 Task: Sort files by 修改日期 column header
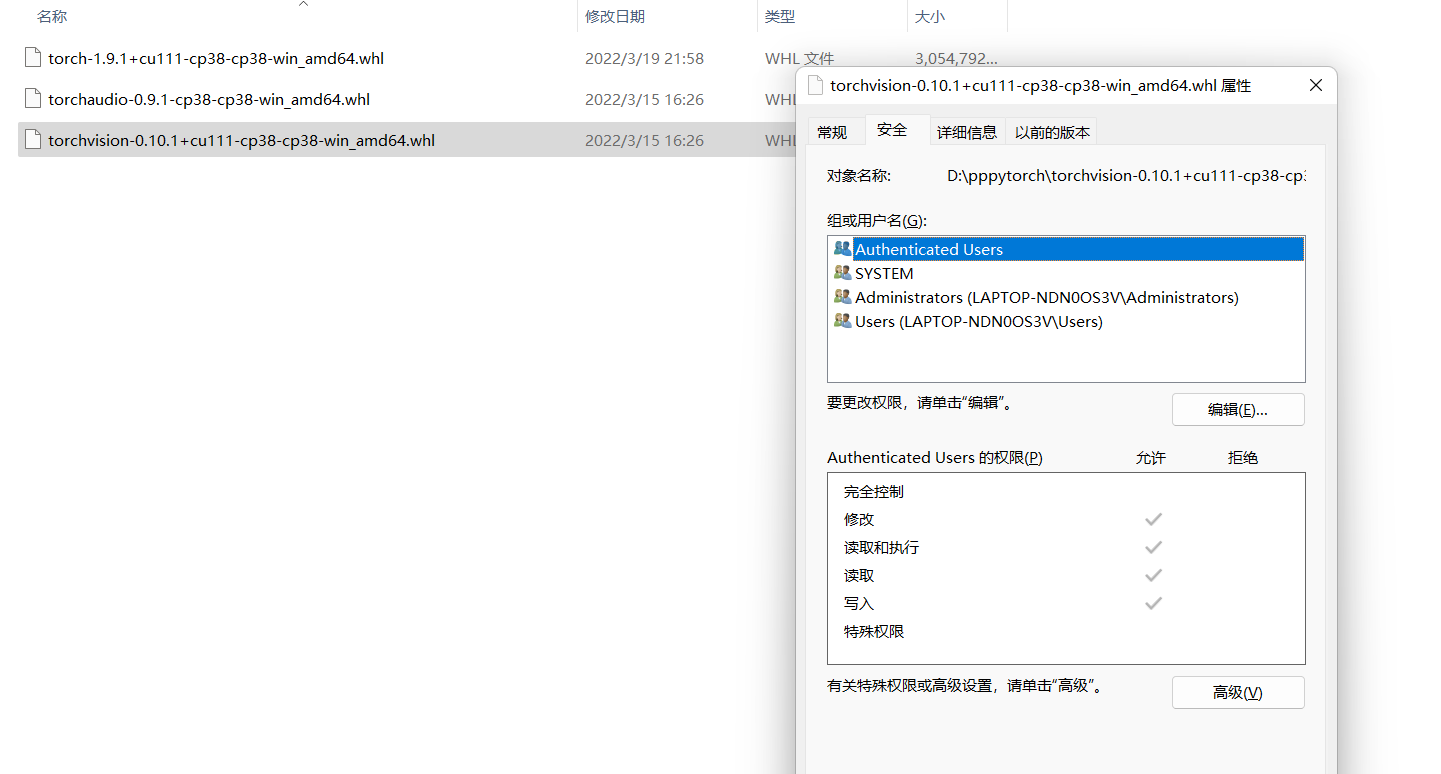(615, 16)
